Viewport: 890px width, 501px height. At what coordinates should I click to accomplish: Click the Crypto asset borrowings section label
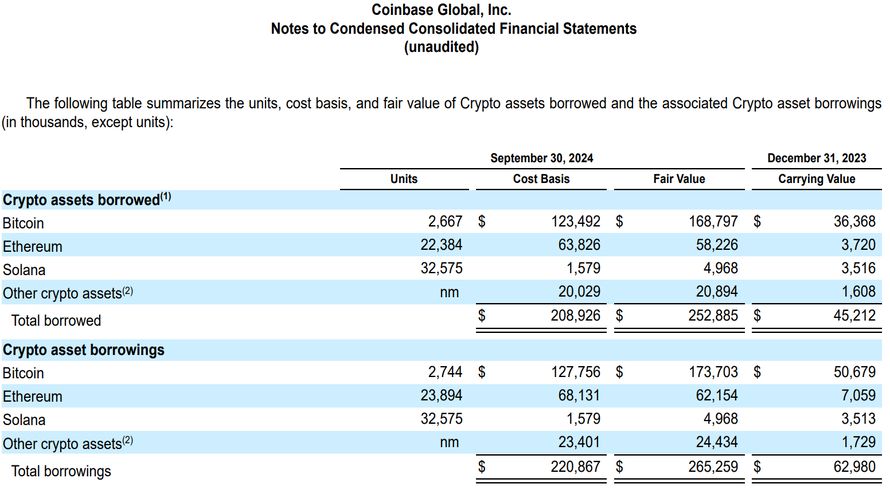click(x=83, y=350)
